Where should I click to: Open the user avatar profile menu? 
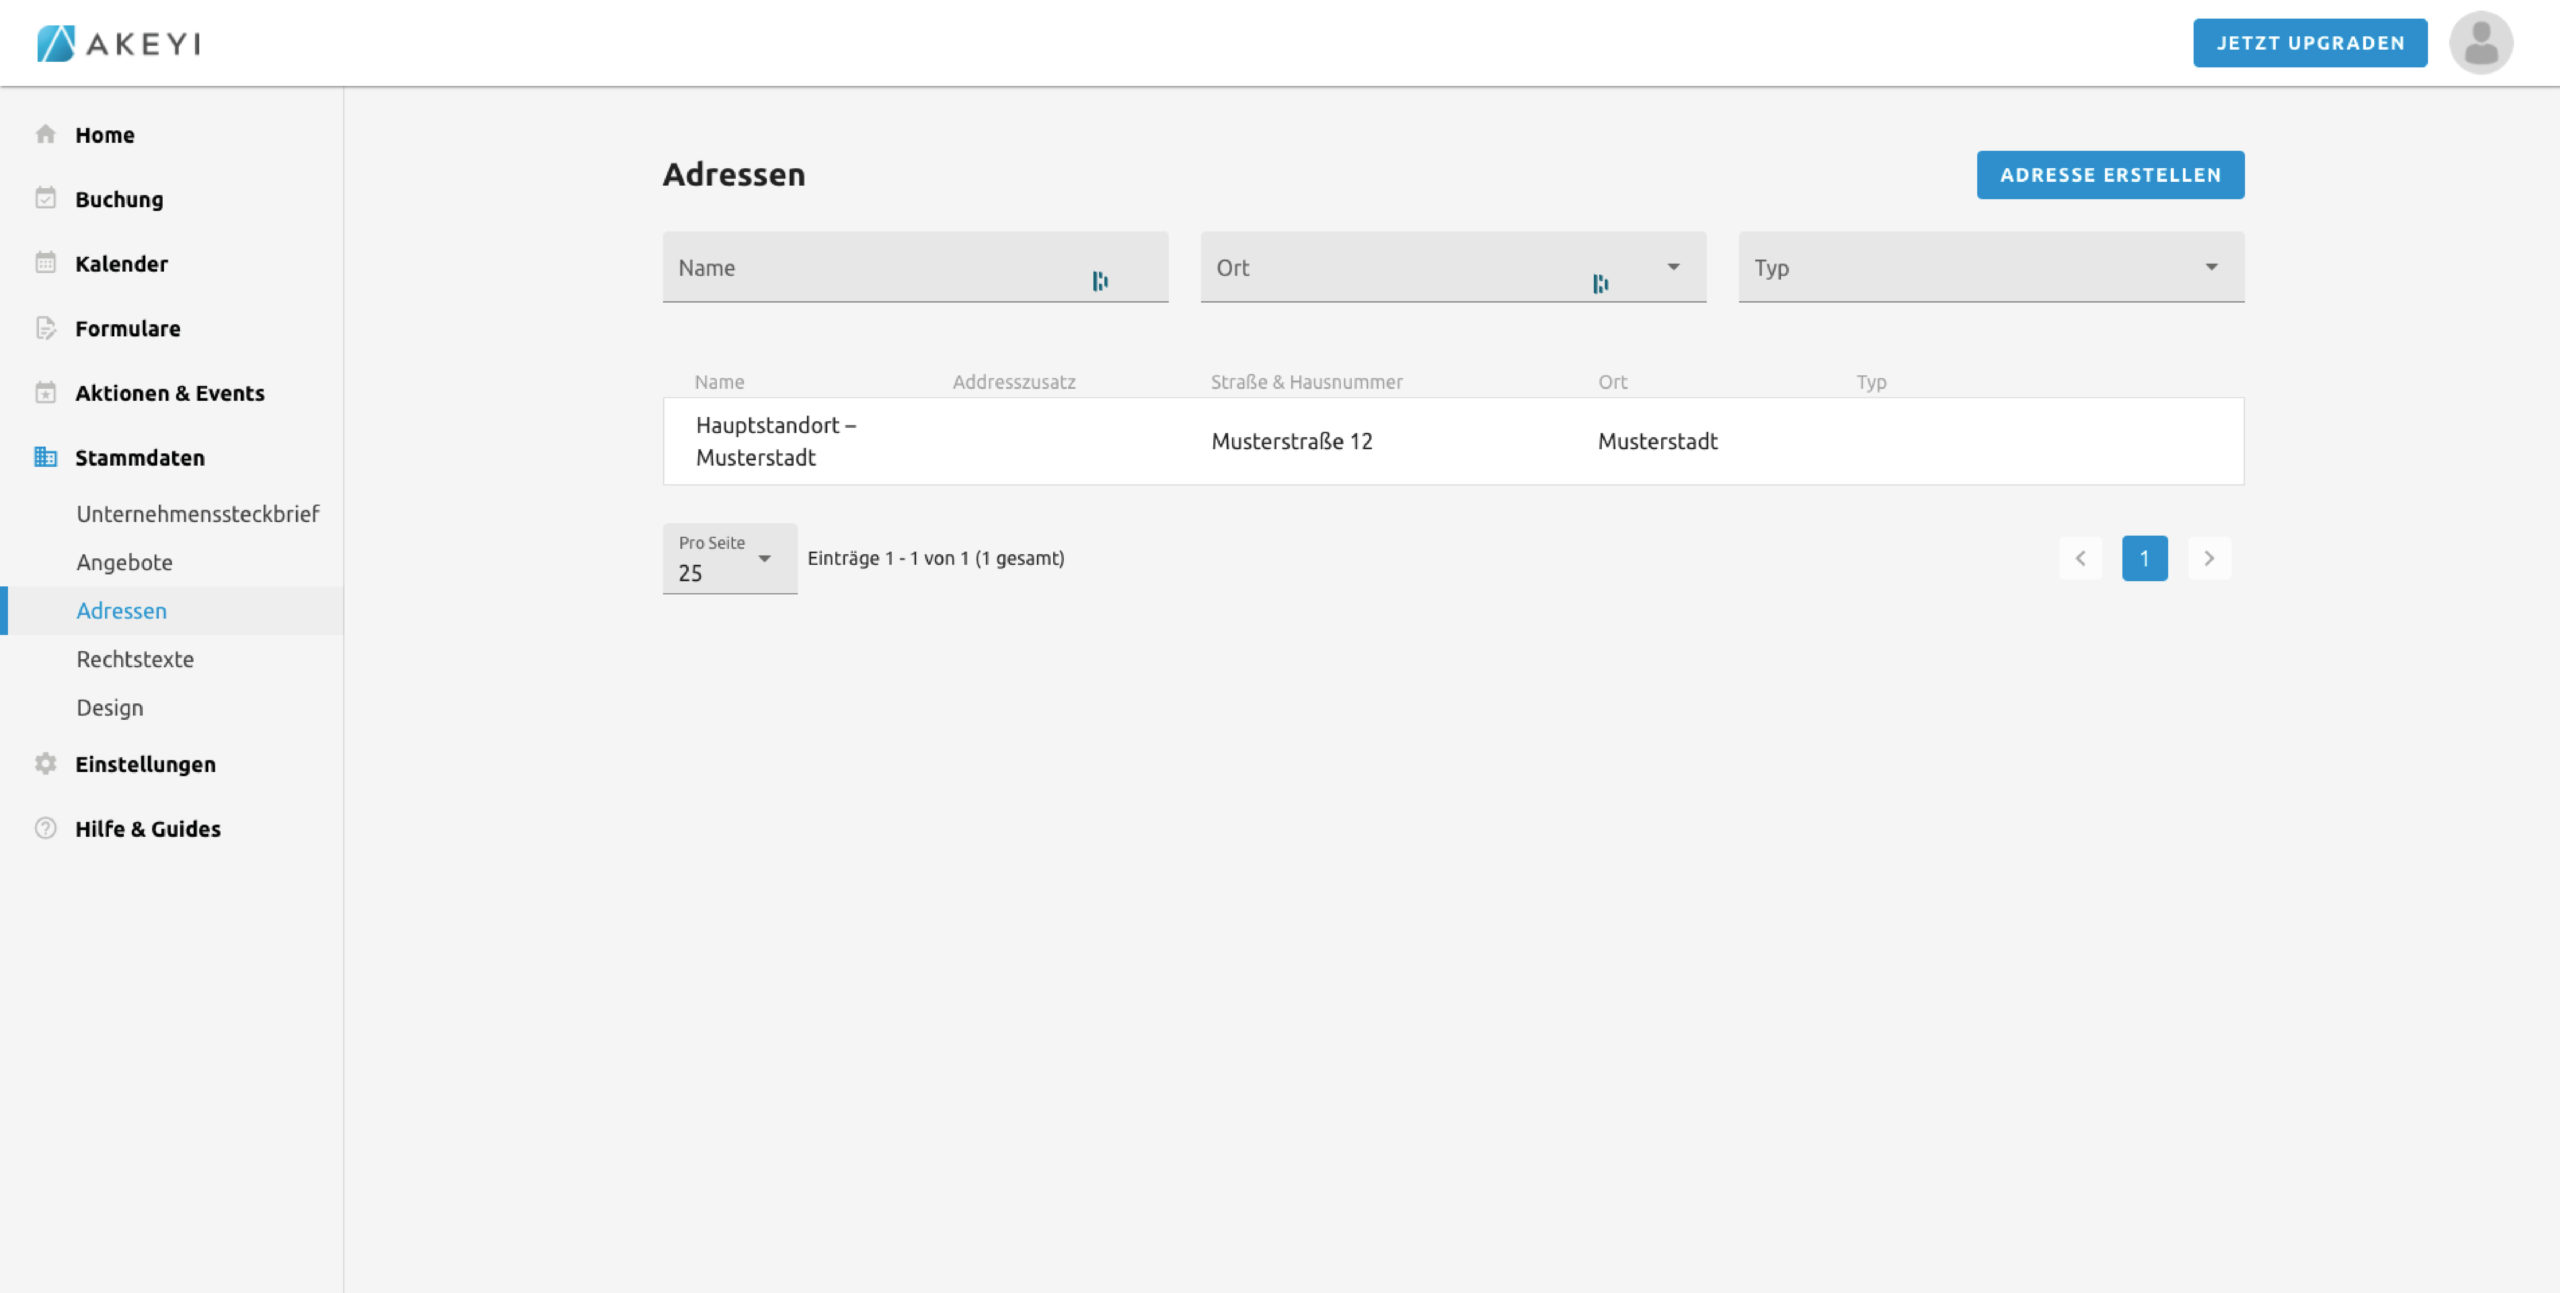(2480, 43)
